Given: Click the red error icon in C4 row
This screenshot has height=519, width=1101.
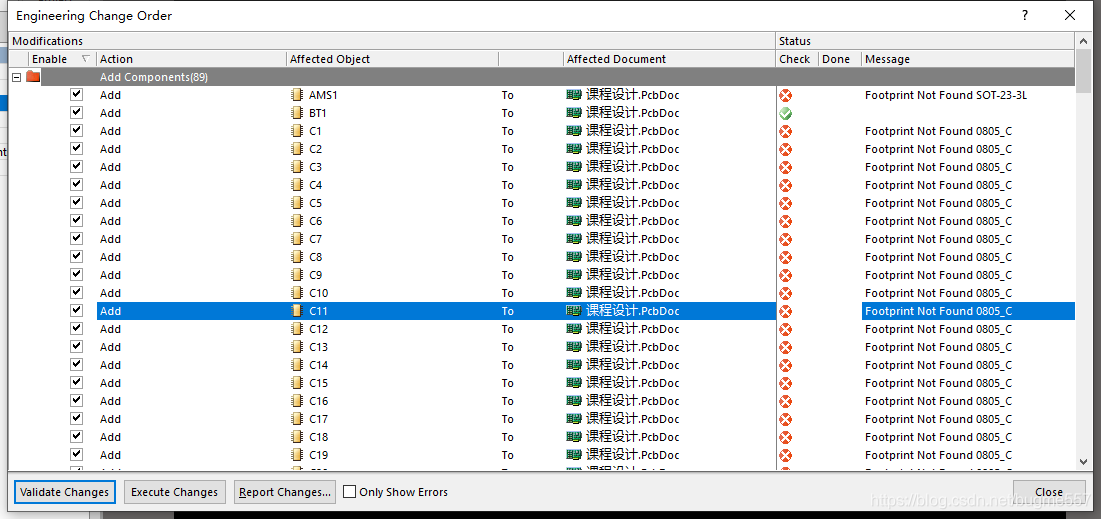Looking at the screenshot, I should tap(786, 185).
